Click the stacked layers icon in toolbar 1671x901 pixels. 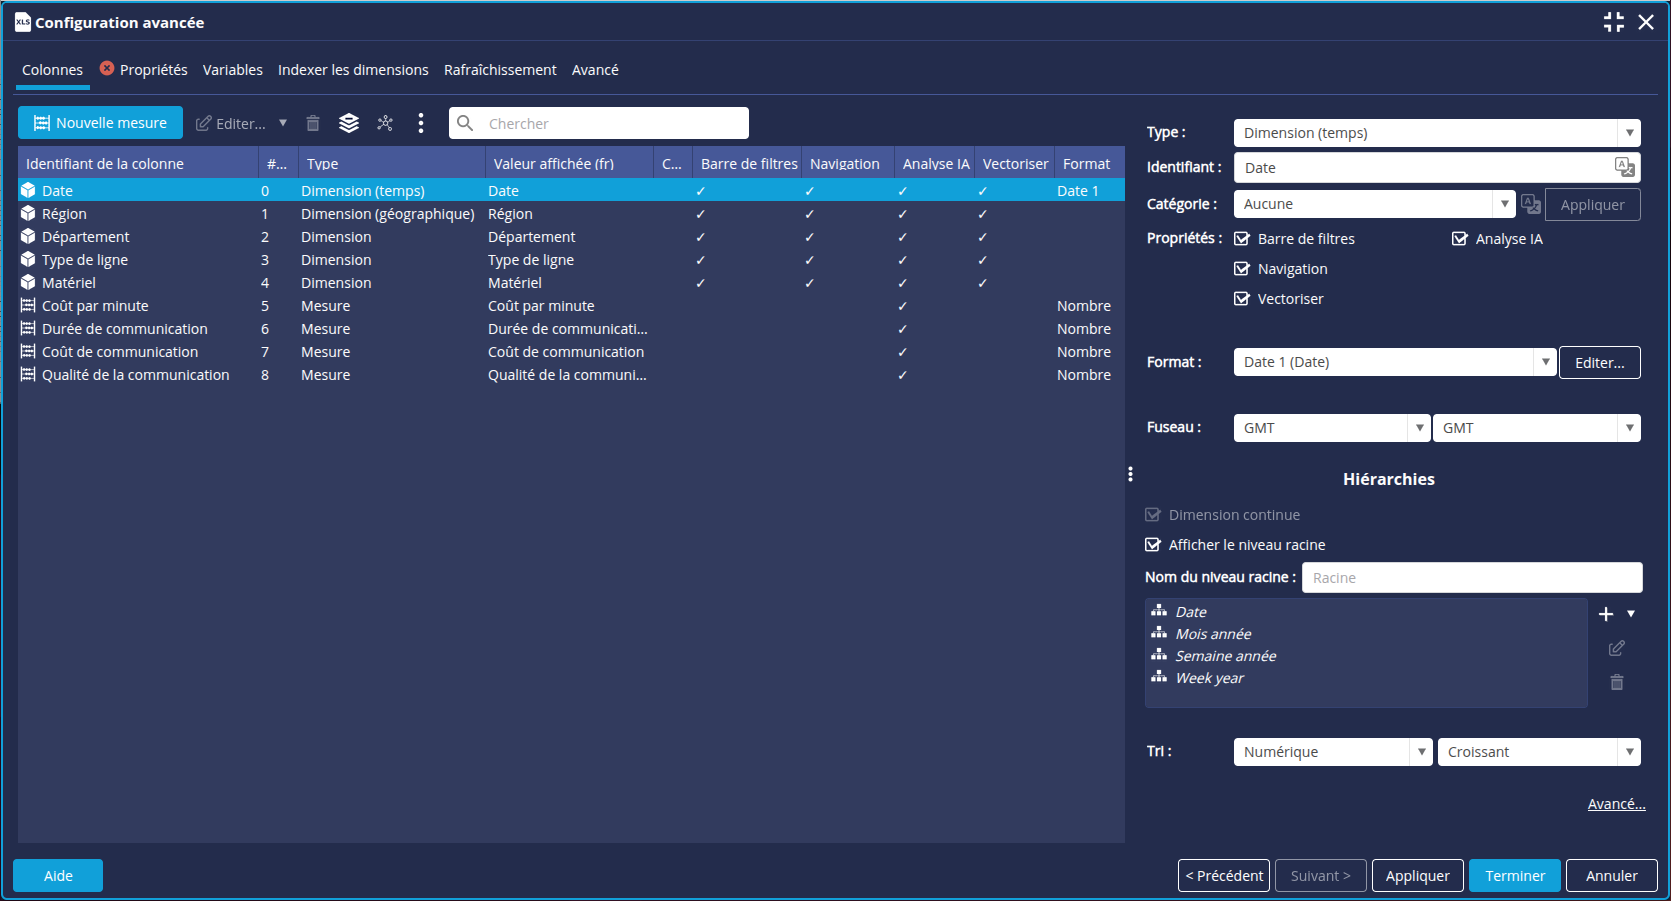(x=349, y=123)
